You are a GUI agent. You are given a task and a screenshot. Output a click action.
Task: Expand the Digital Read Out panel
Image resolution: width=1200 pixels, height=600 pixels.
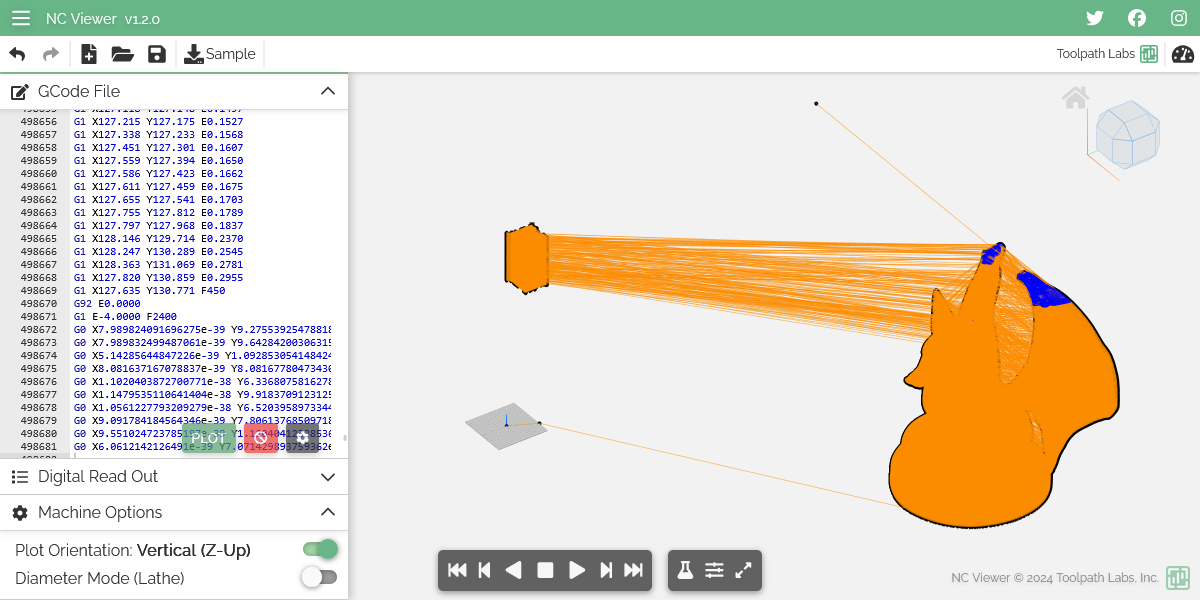click(x=328, y=477)
